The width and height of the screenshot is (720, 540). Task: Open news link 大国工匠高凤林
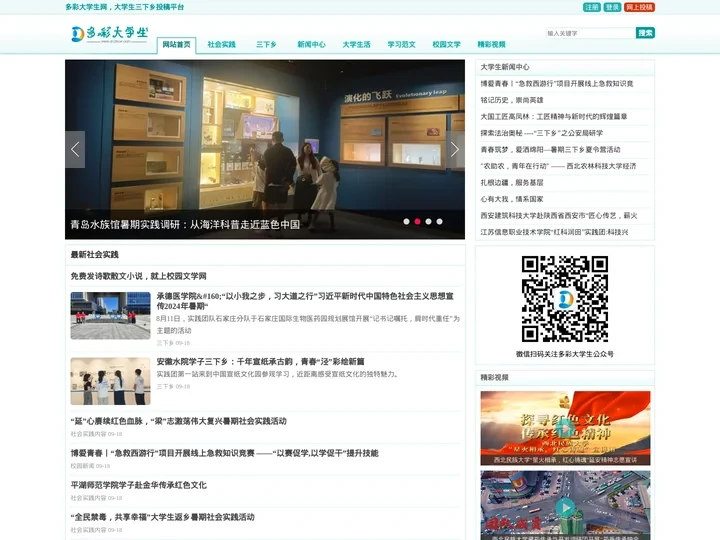point(554,117)
